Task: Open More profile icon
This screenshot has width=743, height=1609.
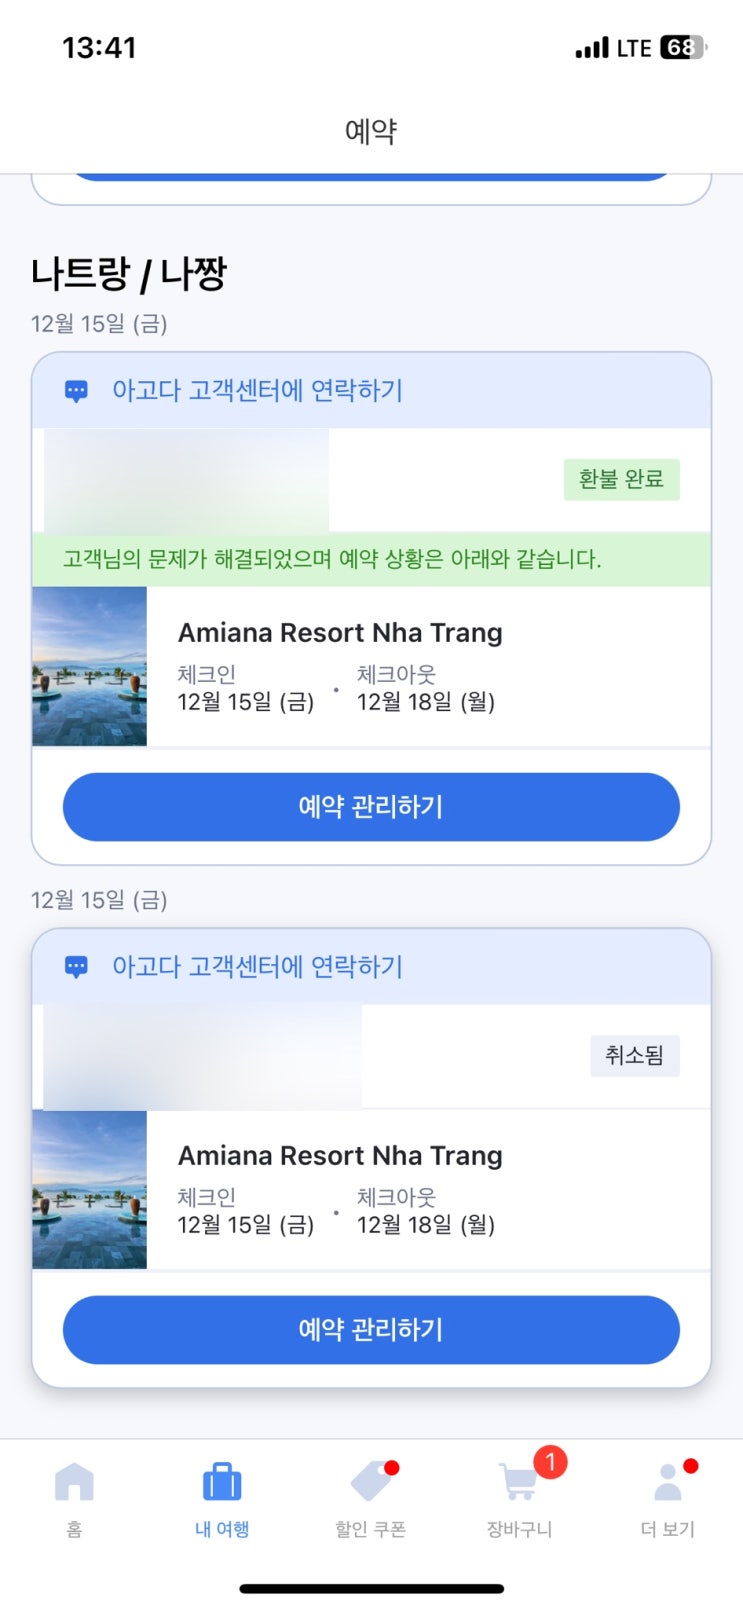Action: (x=668, y=1481)
